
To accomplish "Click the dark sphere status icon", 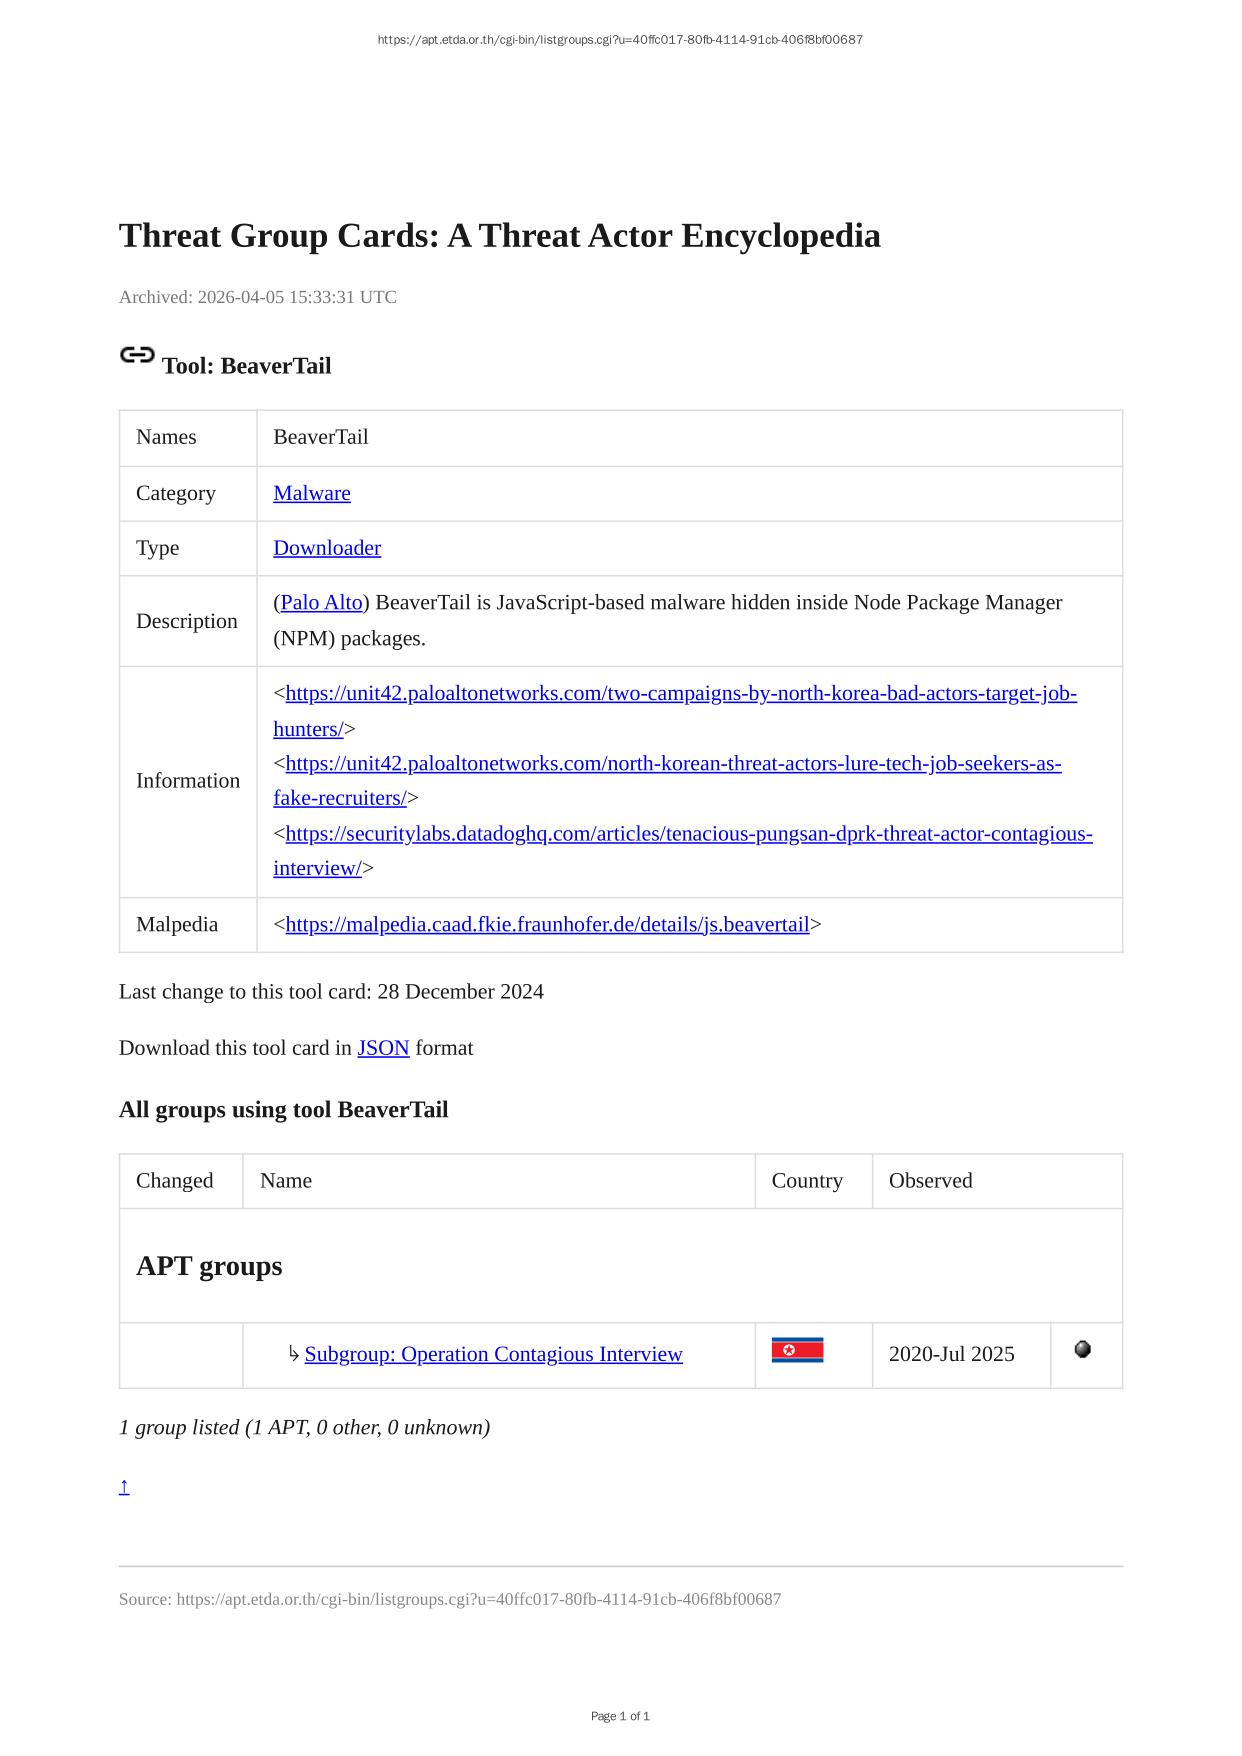I will tap(1082, 1350).
